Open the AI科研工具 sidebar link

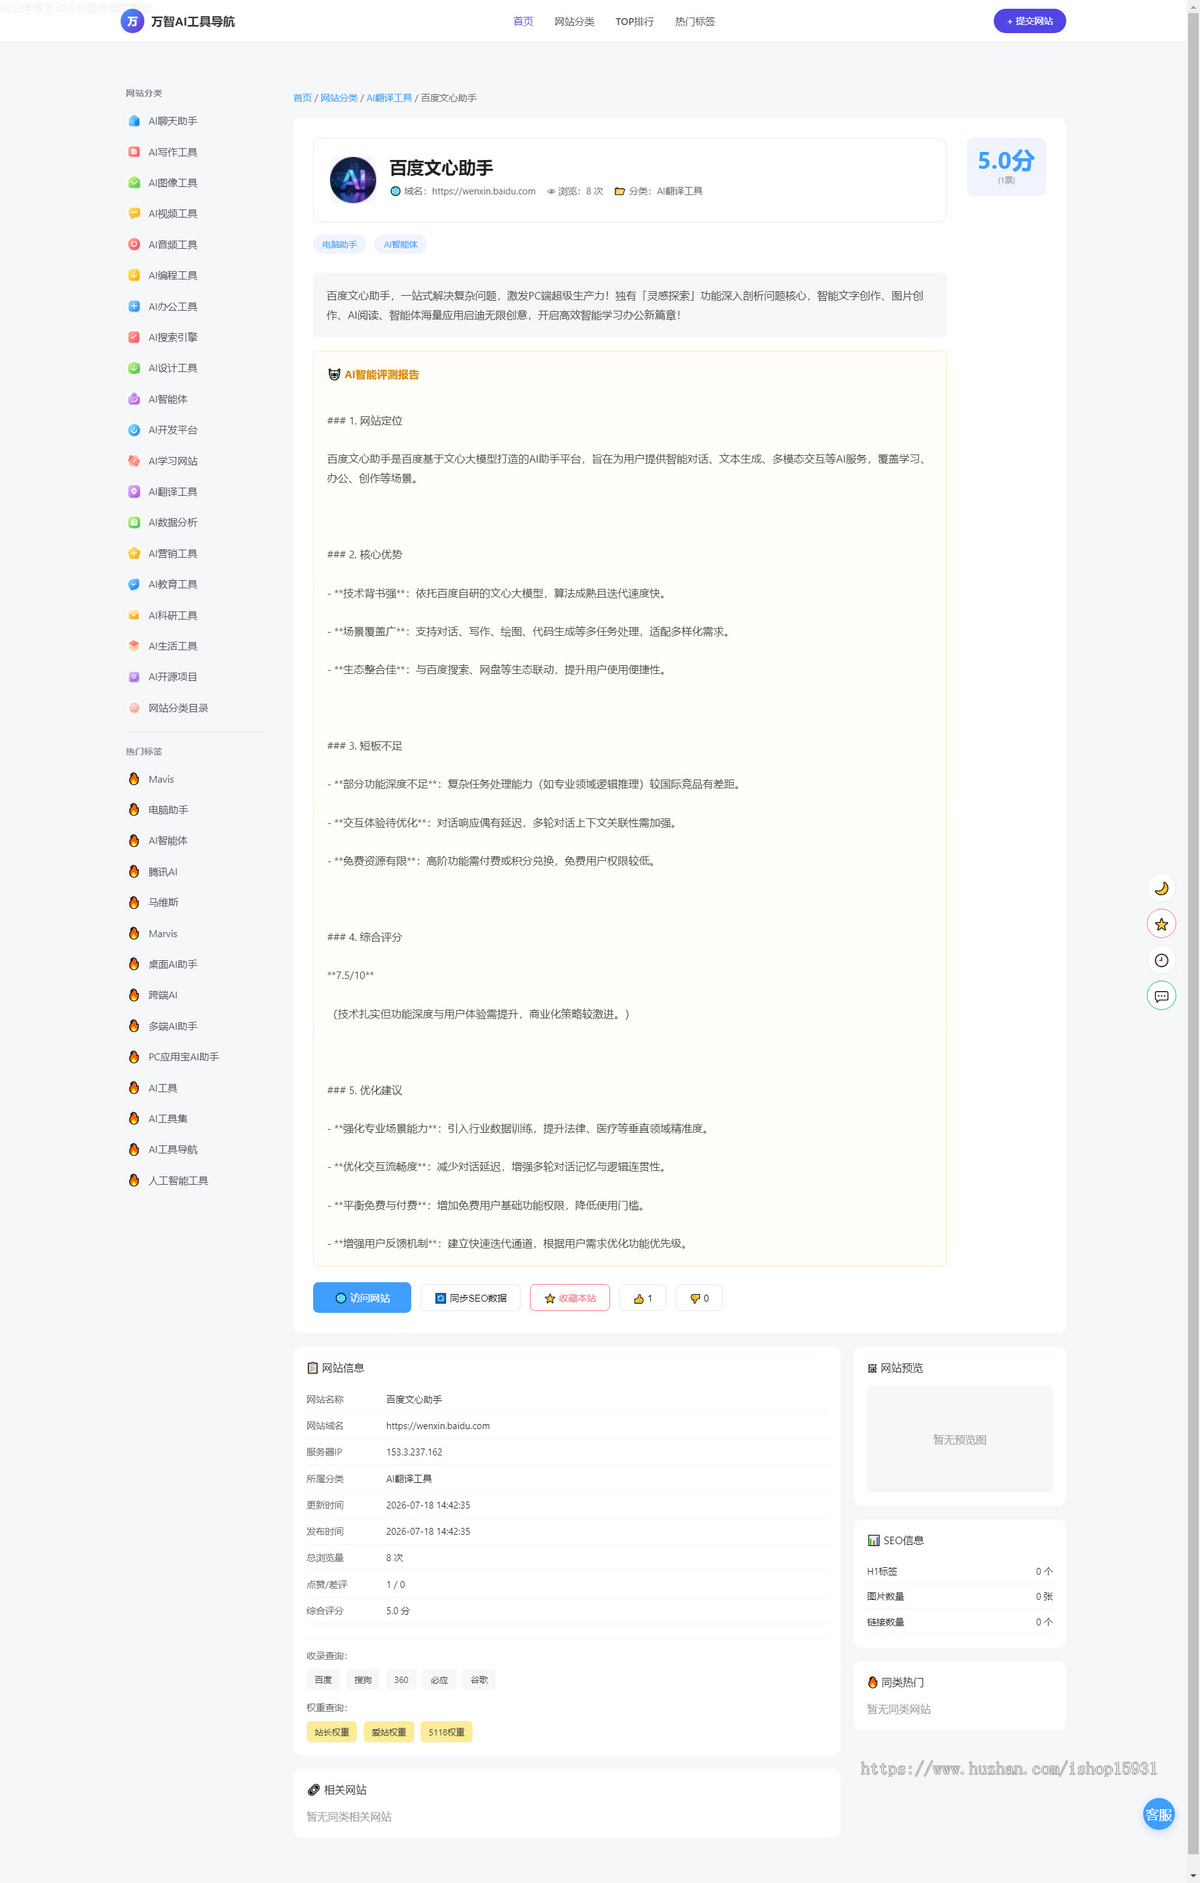pyautogui.click(x=173, y=615)
